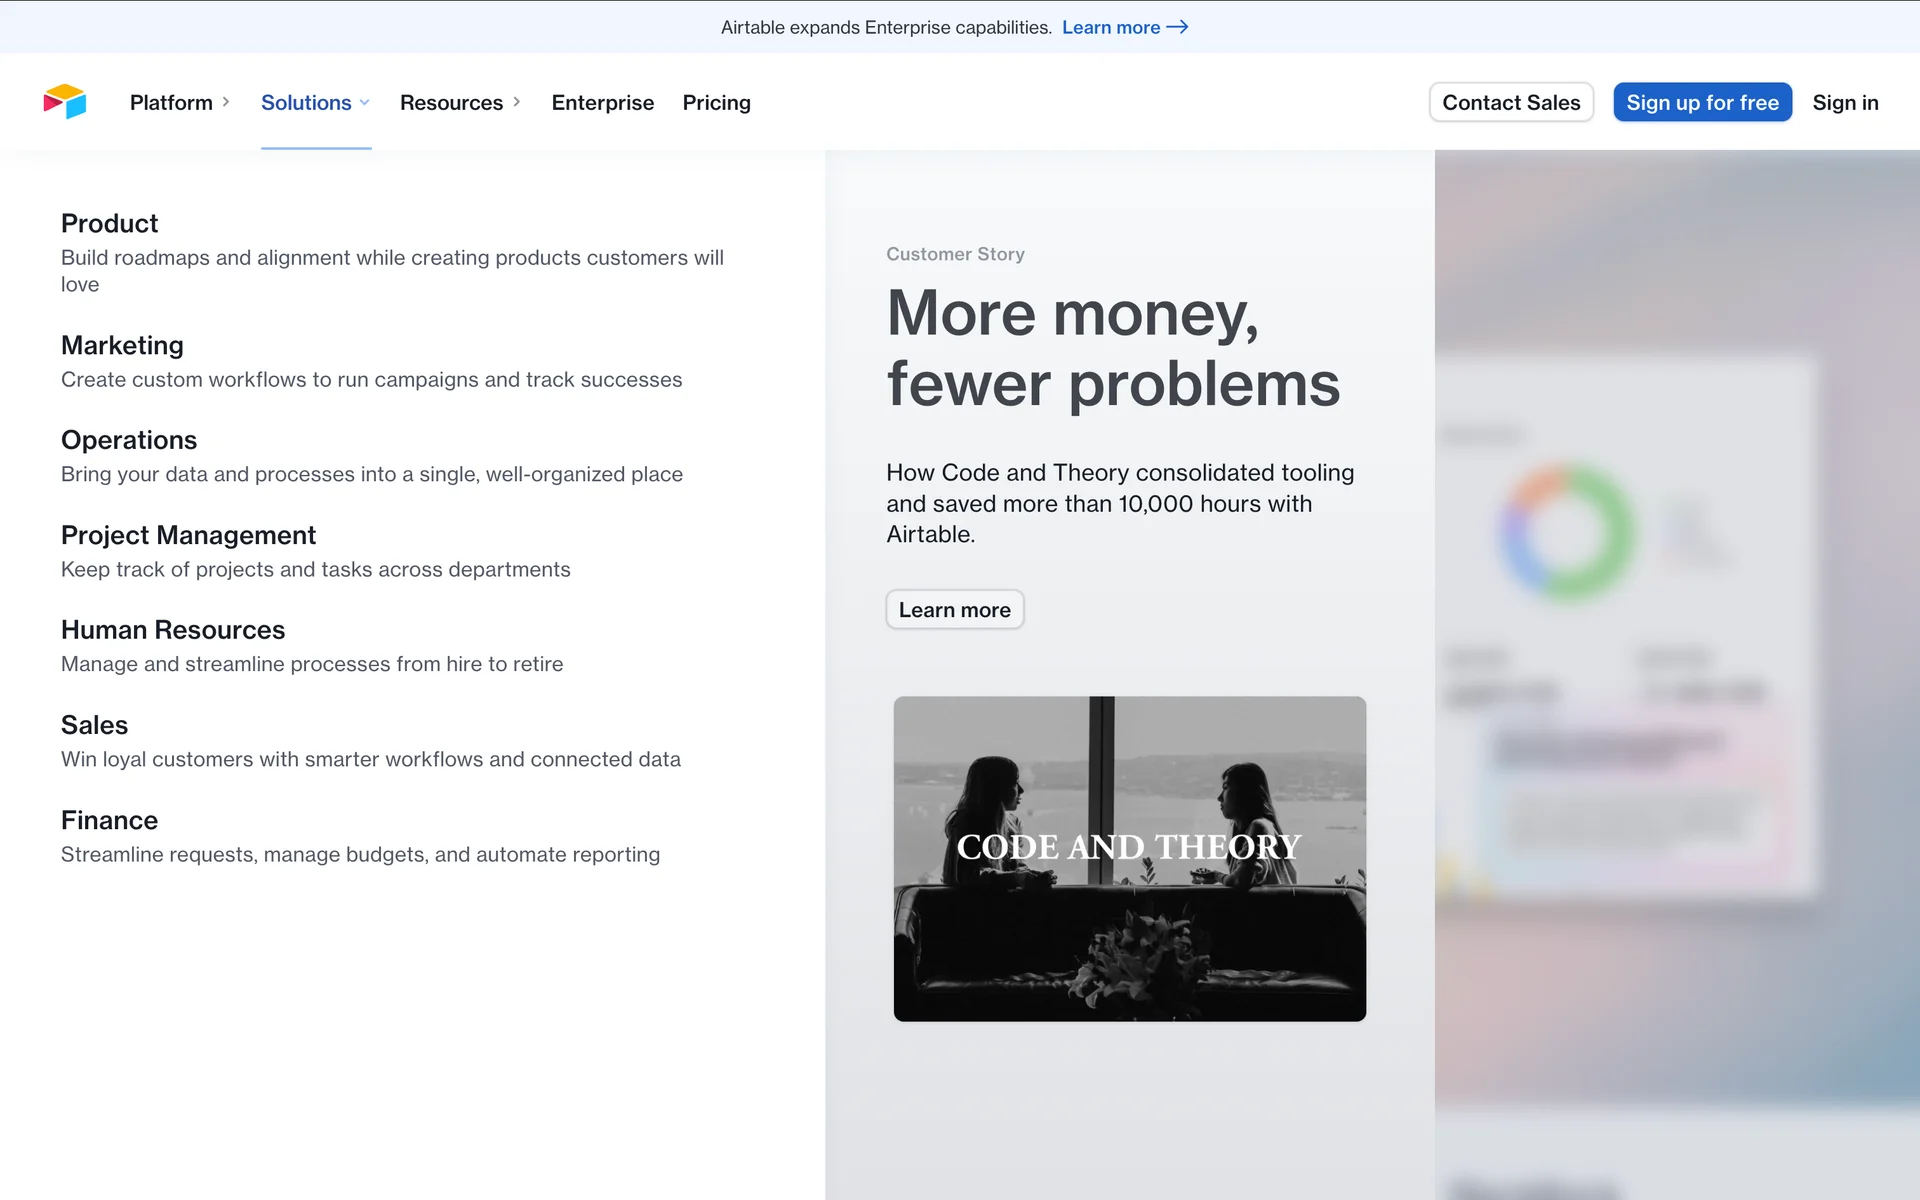1920x1200 pixels.
Task: Choose the Operations solution entry
Action: point(129,440)
